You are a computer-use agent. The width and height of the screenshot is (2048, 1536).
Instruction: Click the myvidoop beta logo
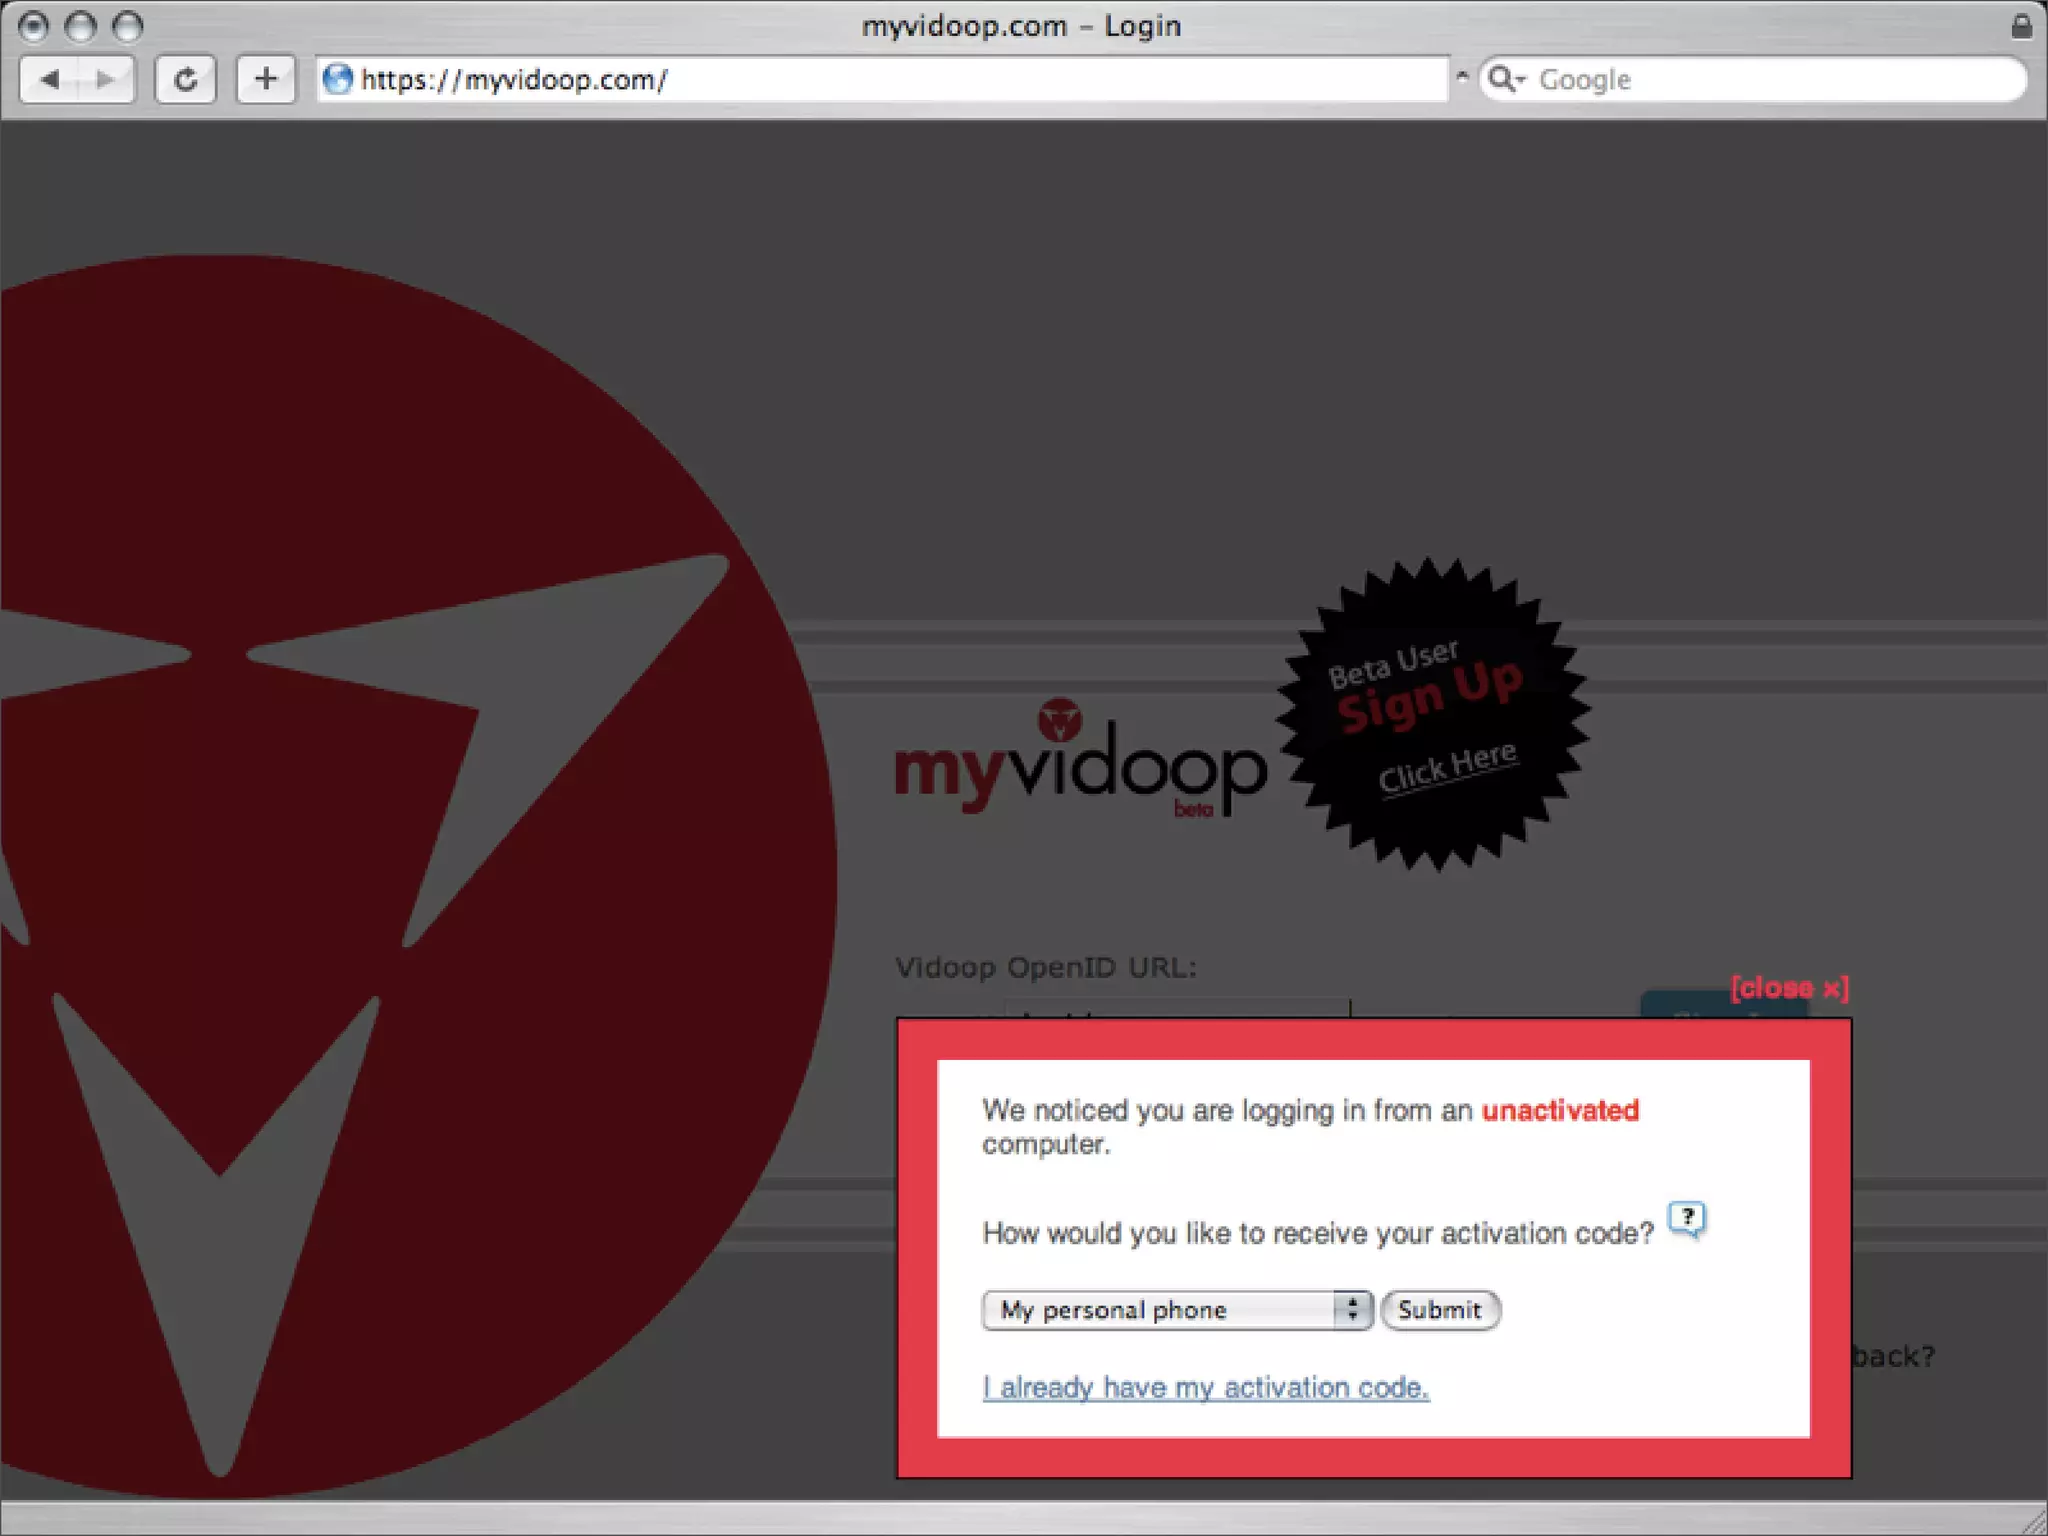pyautogui.click(x=1080, y=766)
